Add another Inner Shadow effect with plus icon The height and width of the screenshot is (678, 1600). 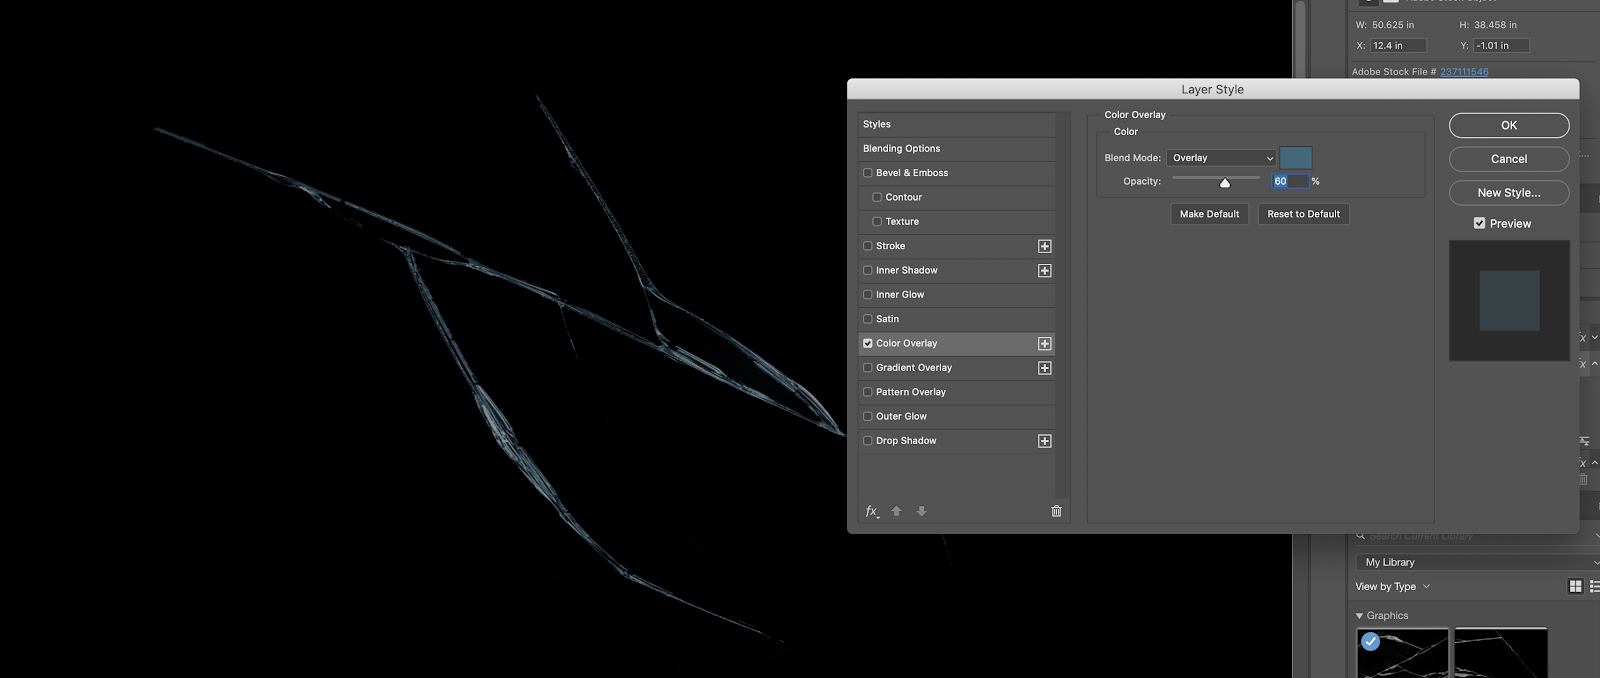coord(1044,271)
